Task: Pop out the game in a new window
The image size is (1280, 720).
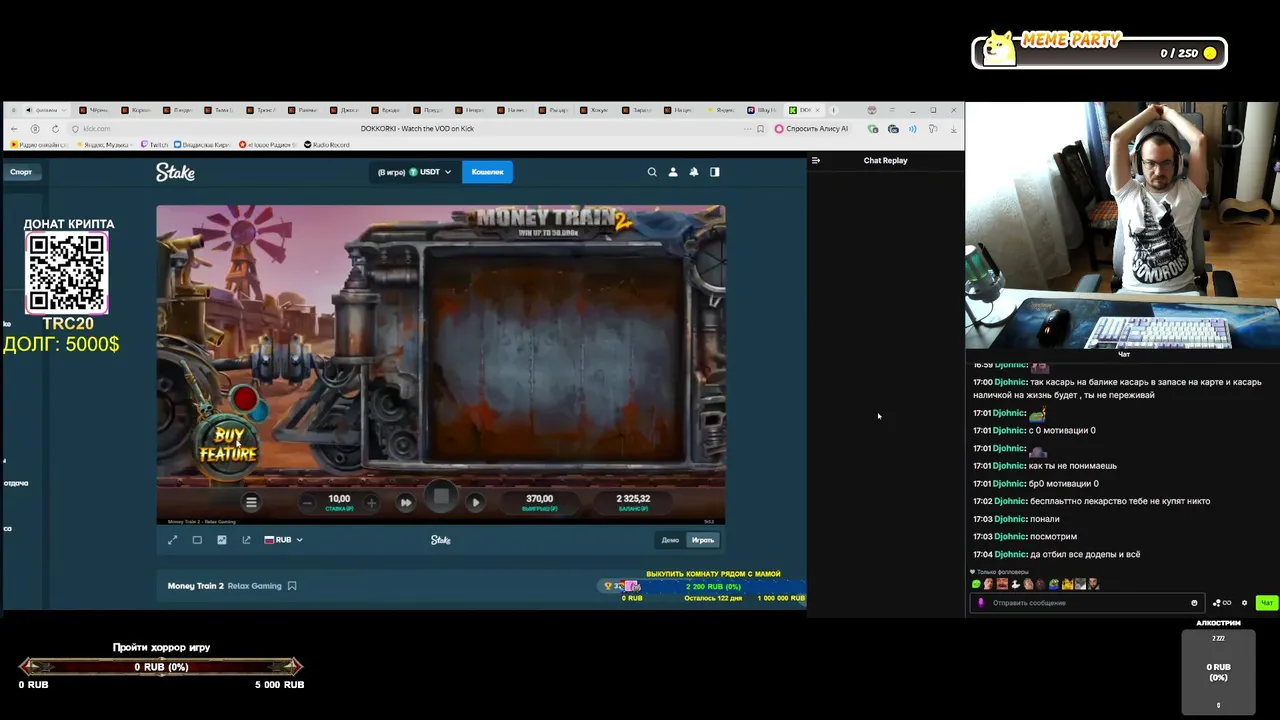Action: pyautogui.click(x=246, y=540)
